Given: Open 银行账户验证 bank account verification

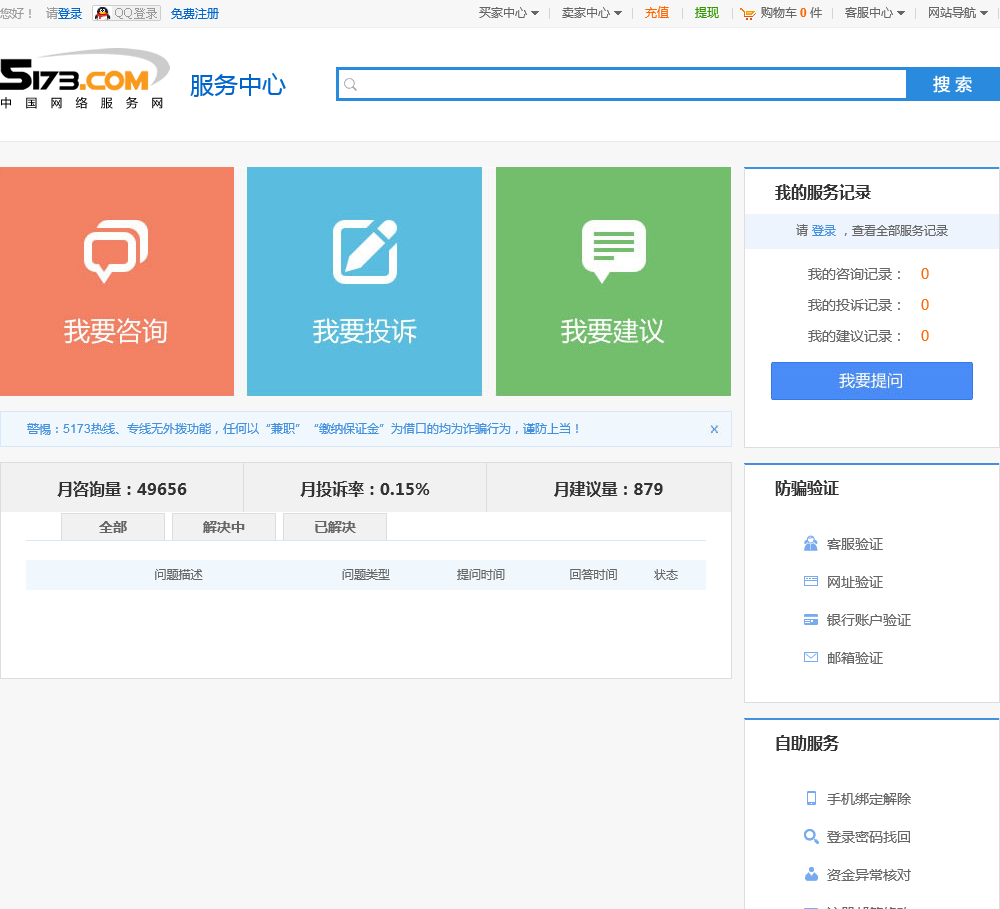Looking at the screenshot, I should [868, 620].
